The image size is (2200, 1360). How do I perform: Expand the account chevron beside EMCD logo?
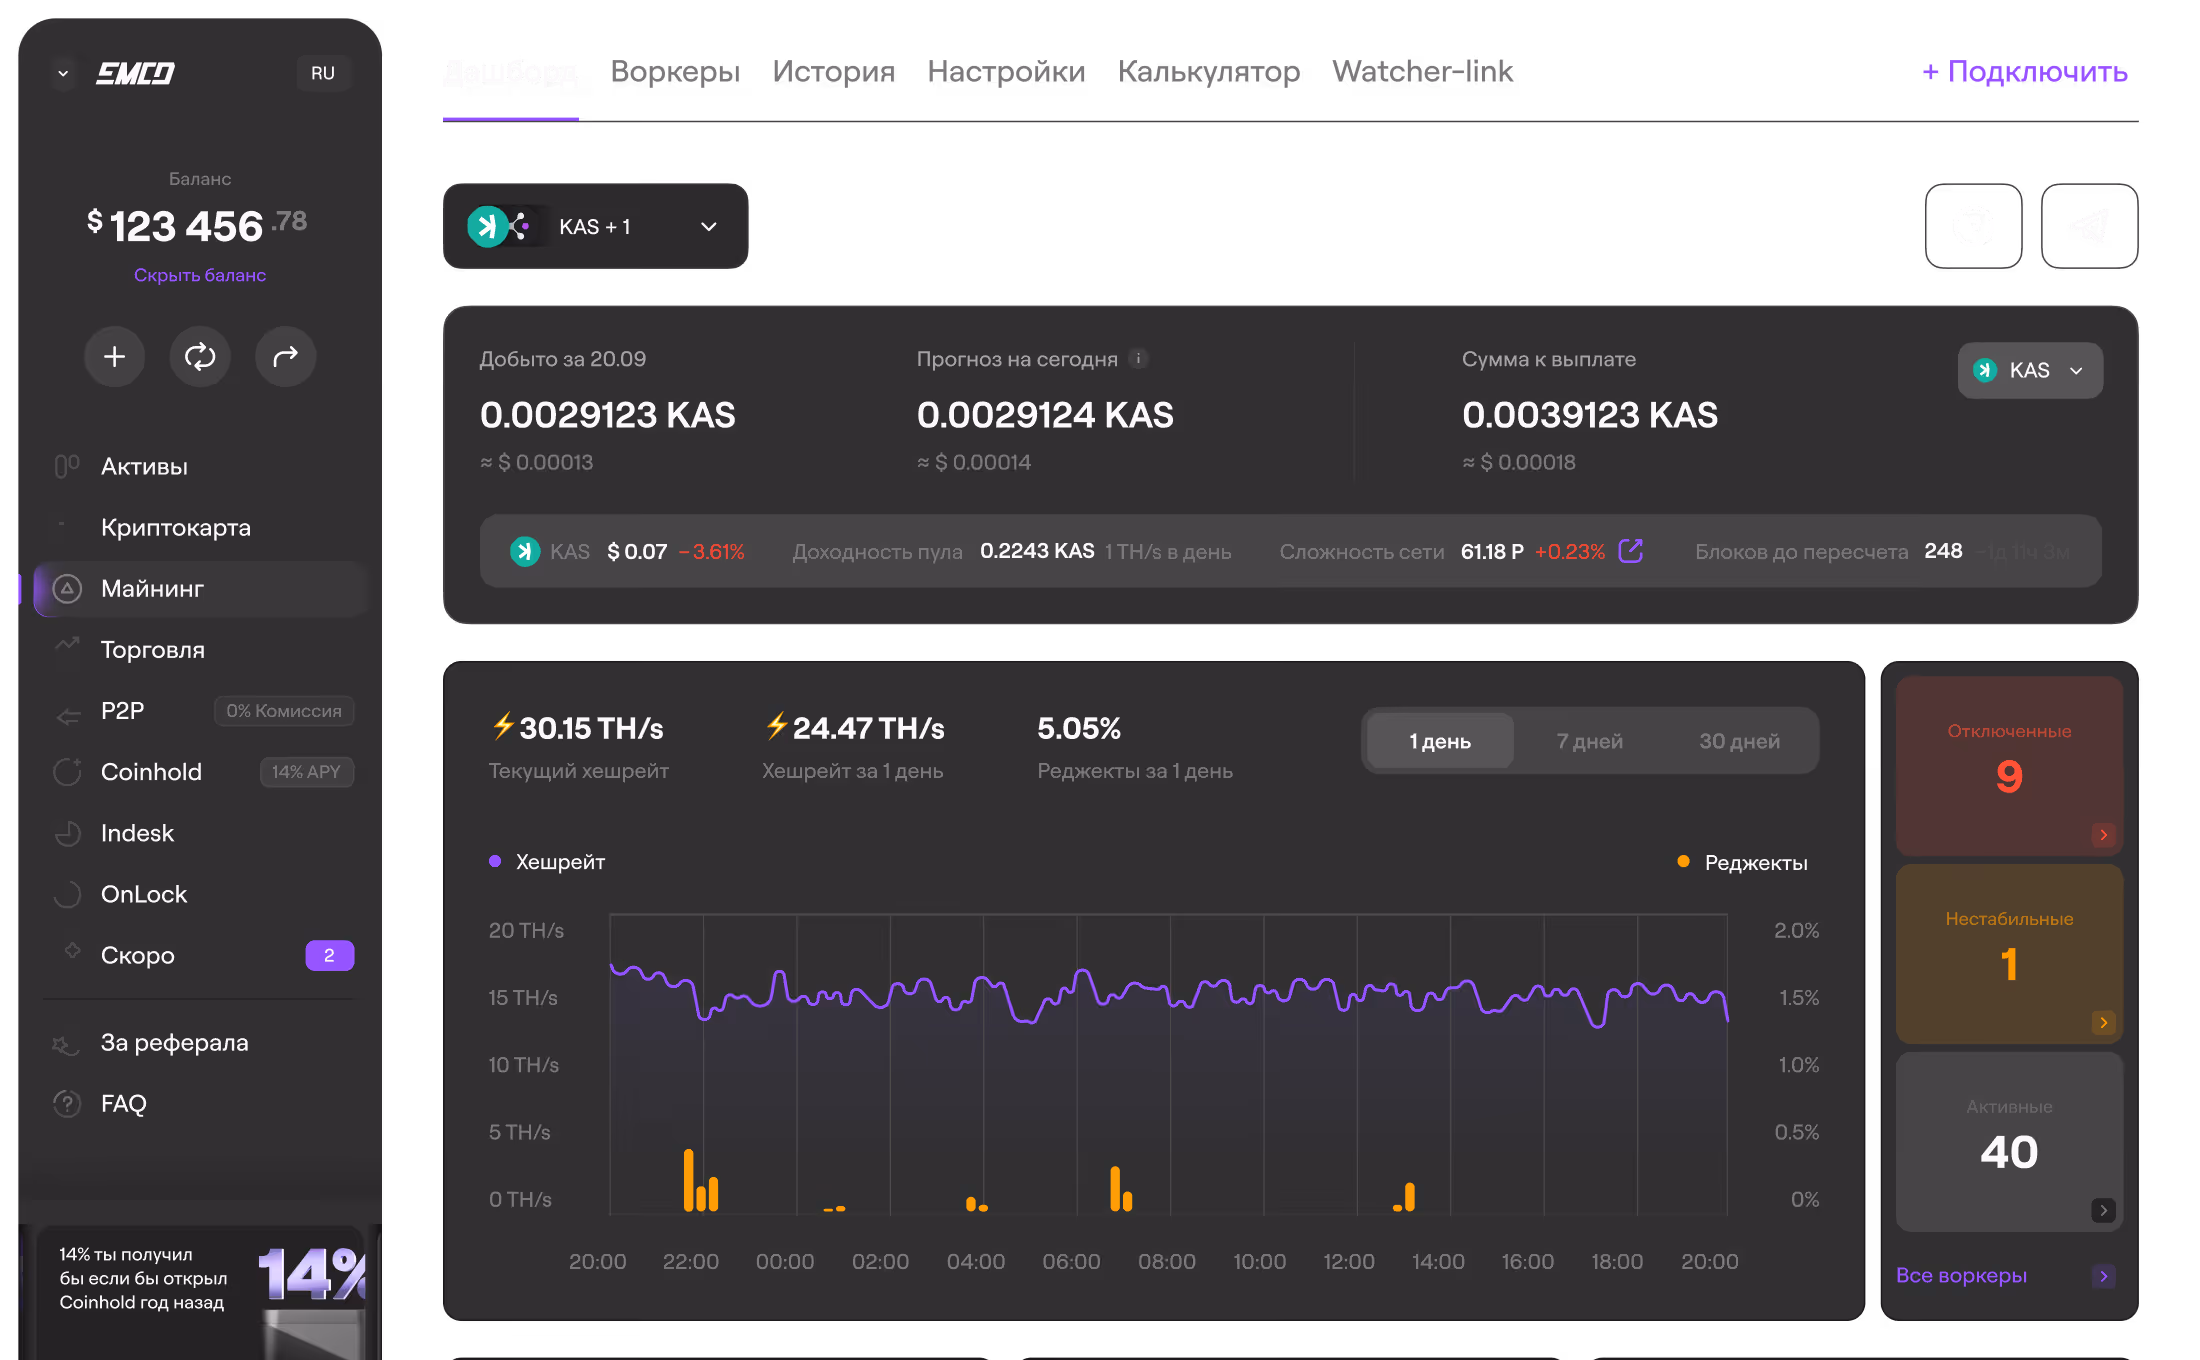tap(63, 73)
